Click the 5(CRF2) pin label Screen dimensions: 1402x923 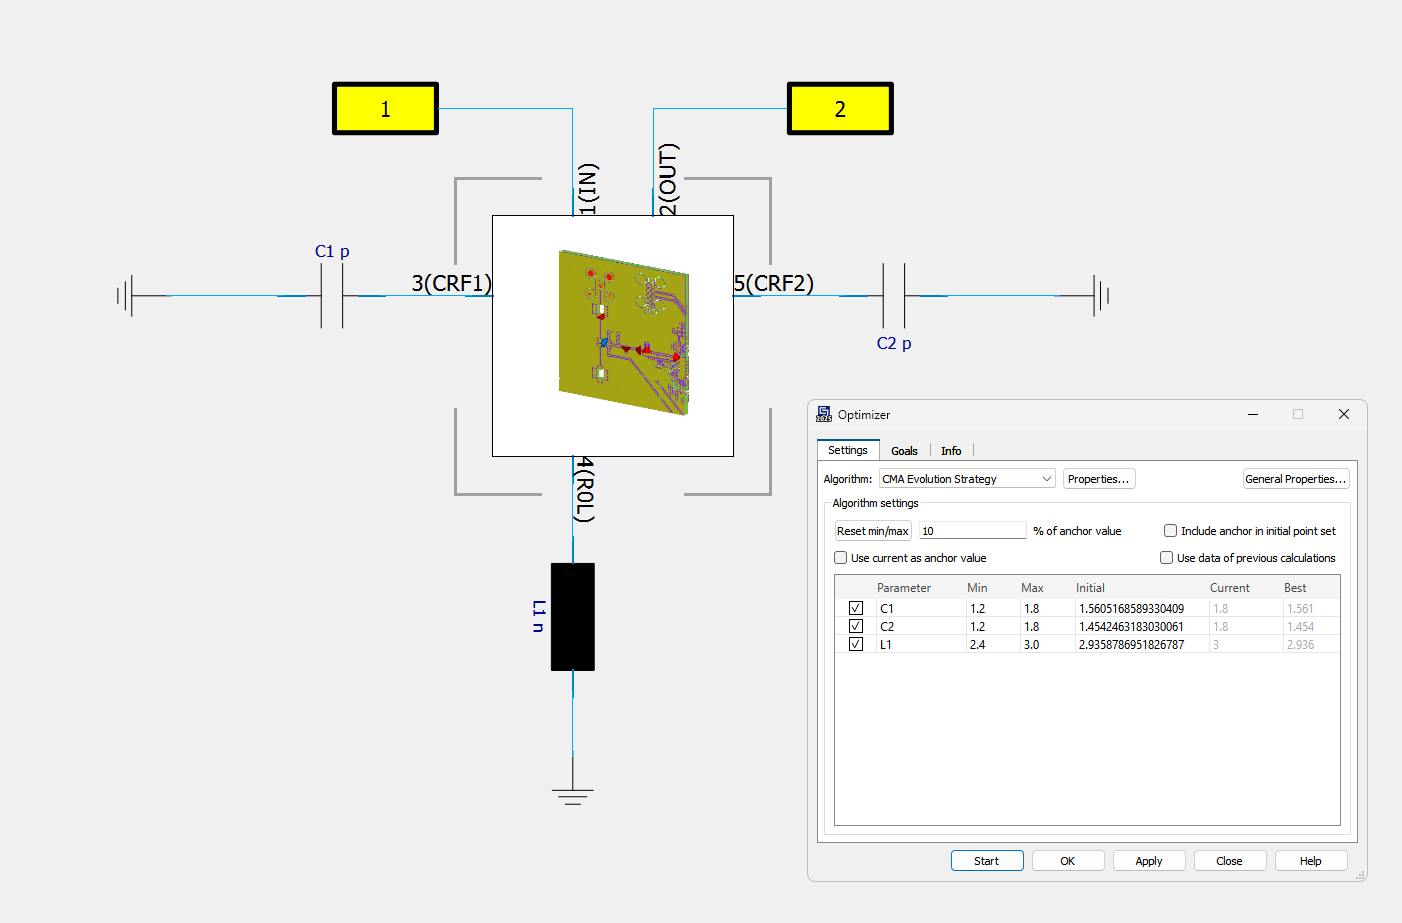coord(774,283)
